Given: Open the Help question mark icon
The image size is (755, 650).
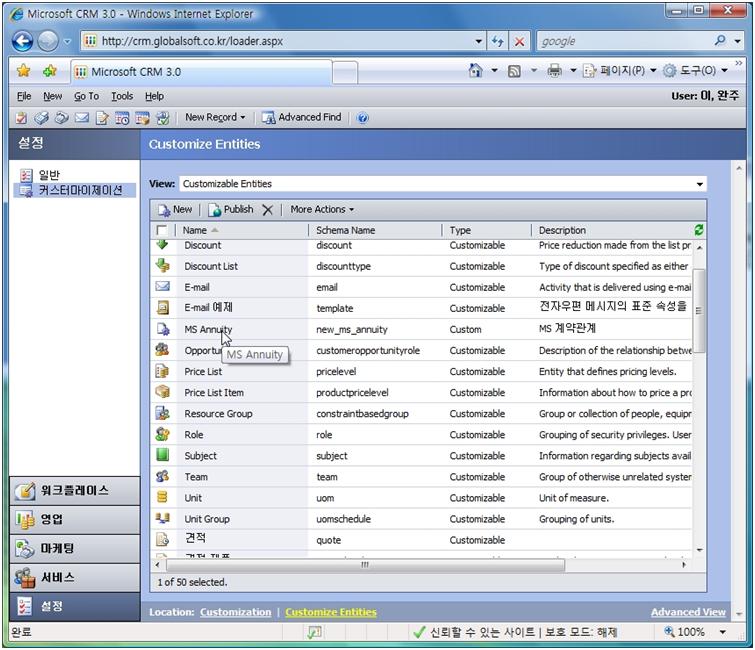Looking at the screenshot, I should 363,117.
